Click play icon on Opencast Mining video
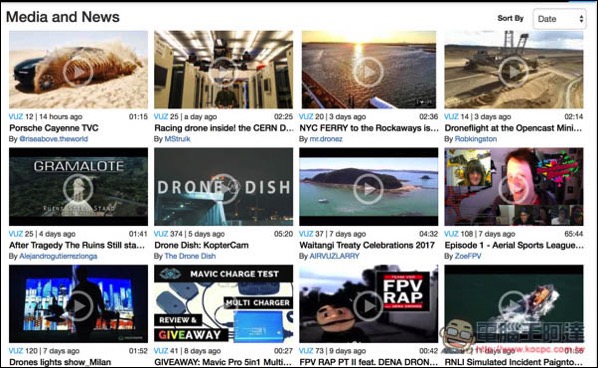 [x=514, y=72]
